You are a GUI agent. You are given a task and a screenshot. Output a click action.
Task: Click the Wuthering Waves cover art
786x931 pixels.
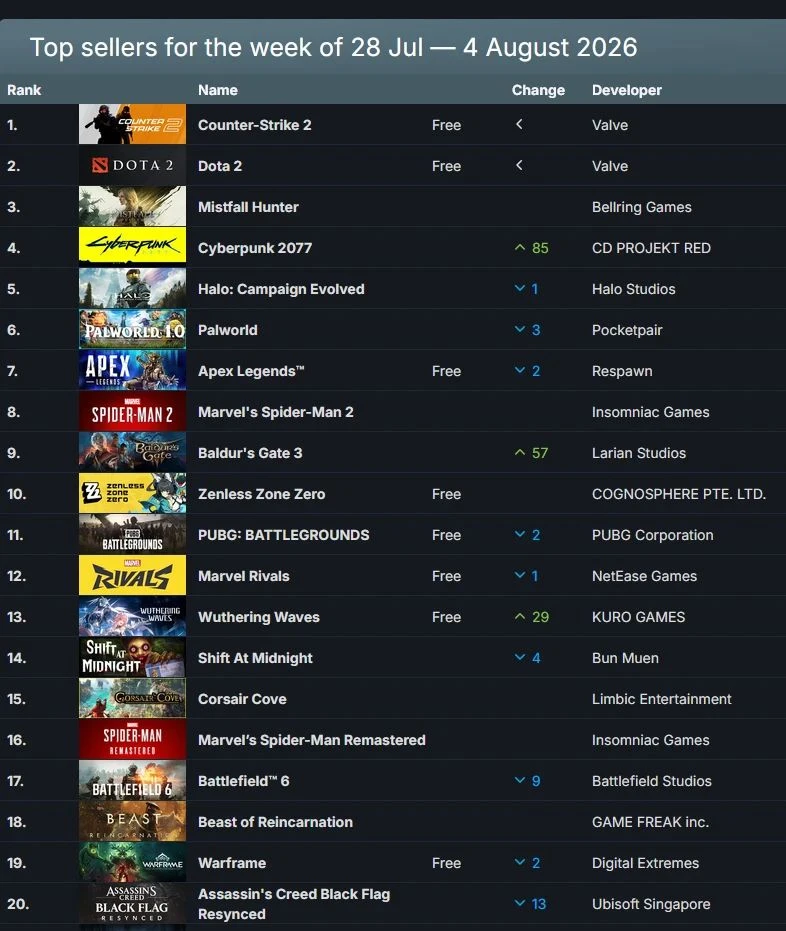click(x=132, y=616)
